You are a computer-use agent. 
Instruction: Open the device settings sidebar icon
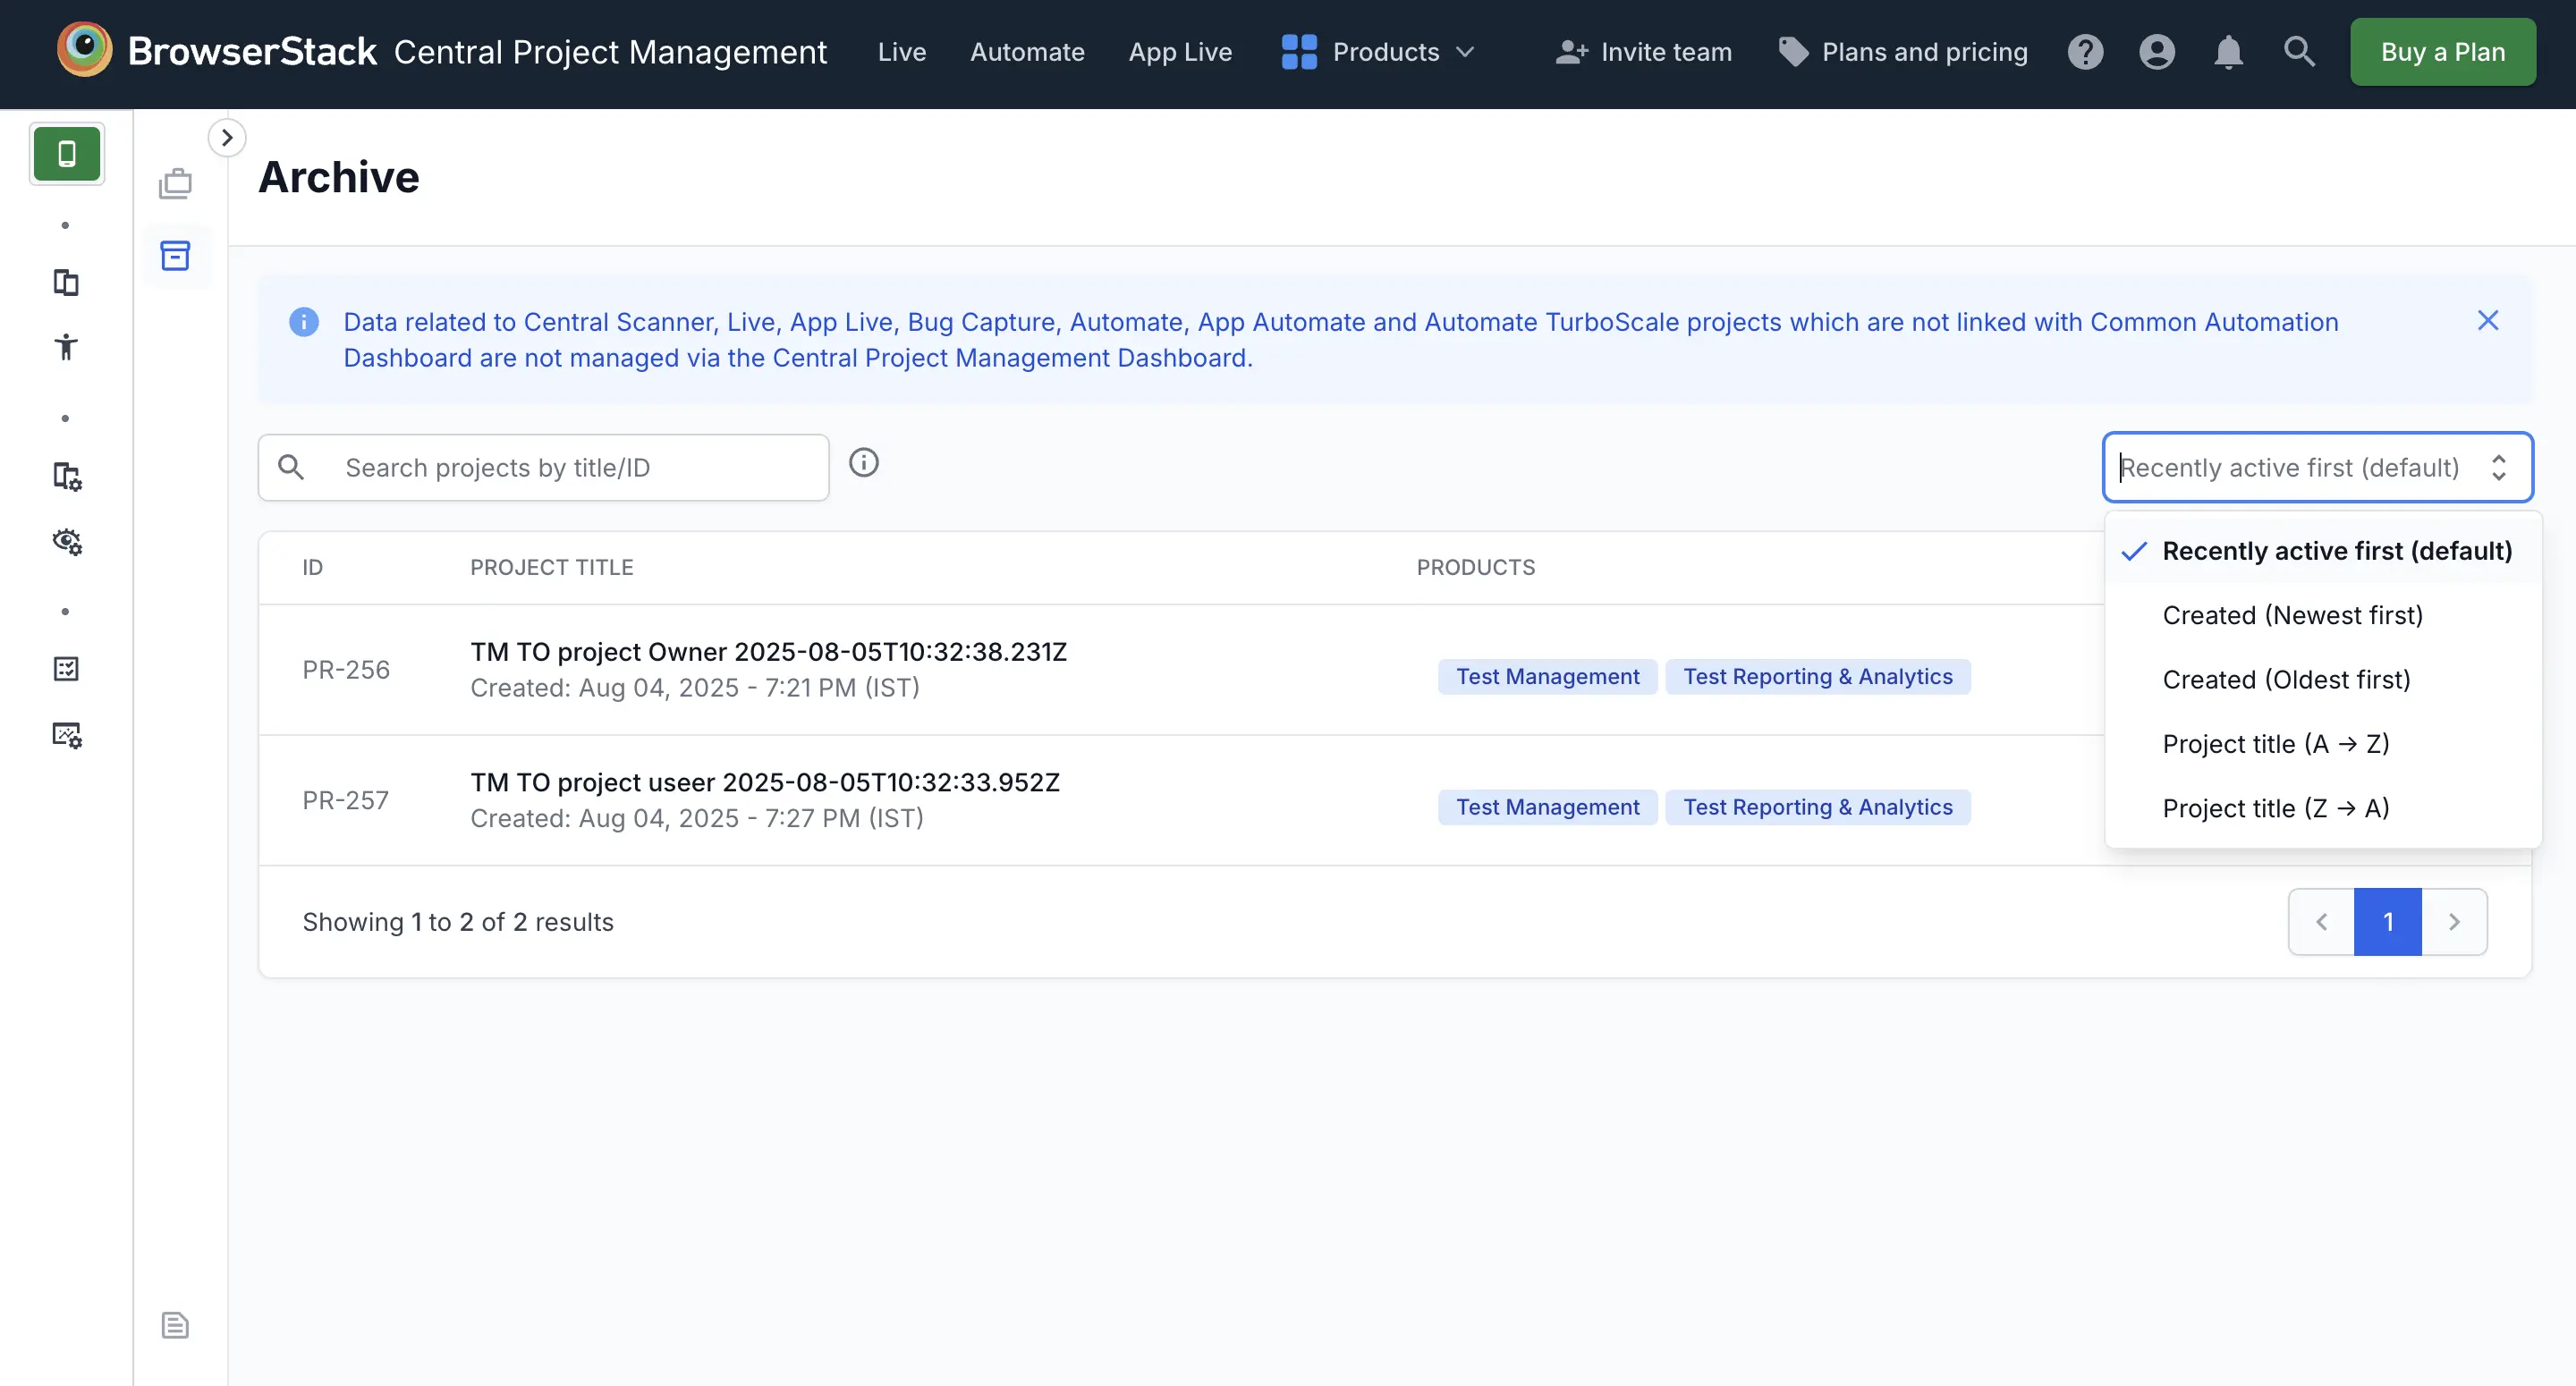pos(66,476)
